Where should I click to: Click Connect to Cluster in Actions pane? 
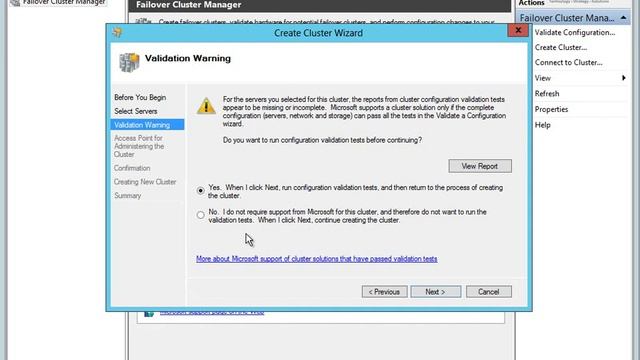click(569, 63)
